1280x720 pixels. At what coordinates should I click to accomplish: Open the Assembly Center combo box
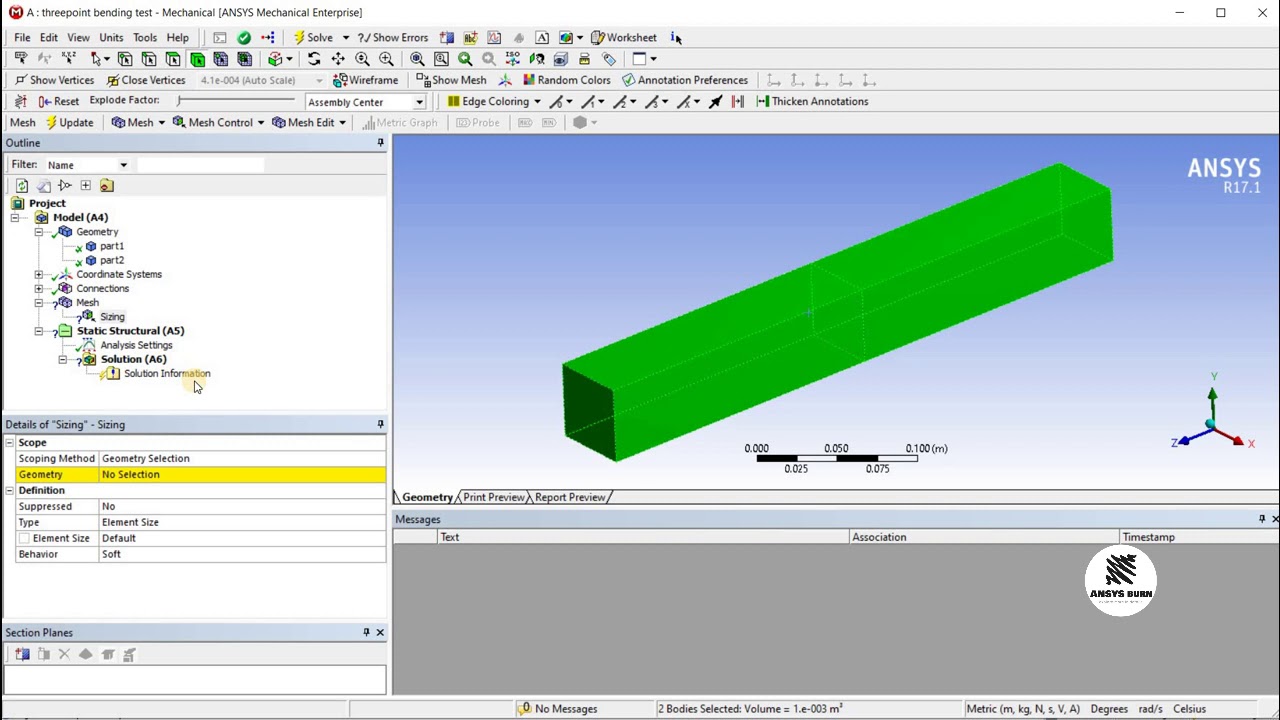coord(366,102)
